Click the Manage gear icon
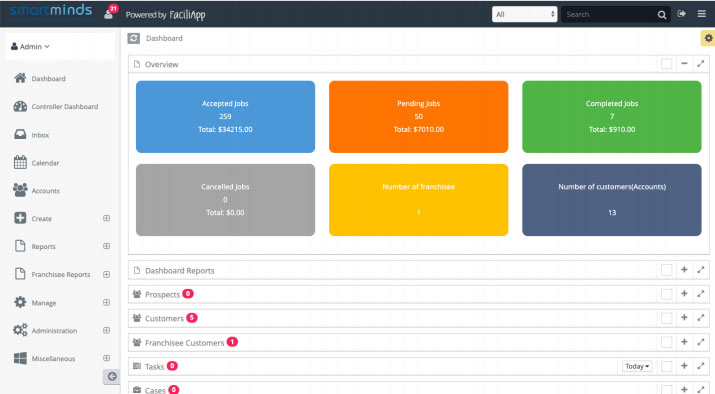 (20, 302)
